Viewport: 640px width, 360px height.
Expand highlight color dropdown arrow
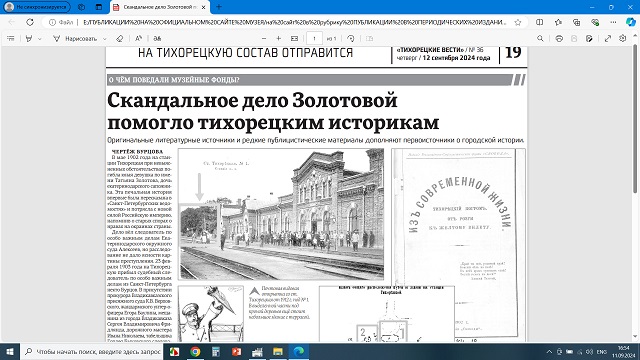click(x=40, y=39)
